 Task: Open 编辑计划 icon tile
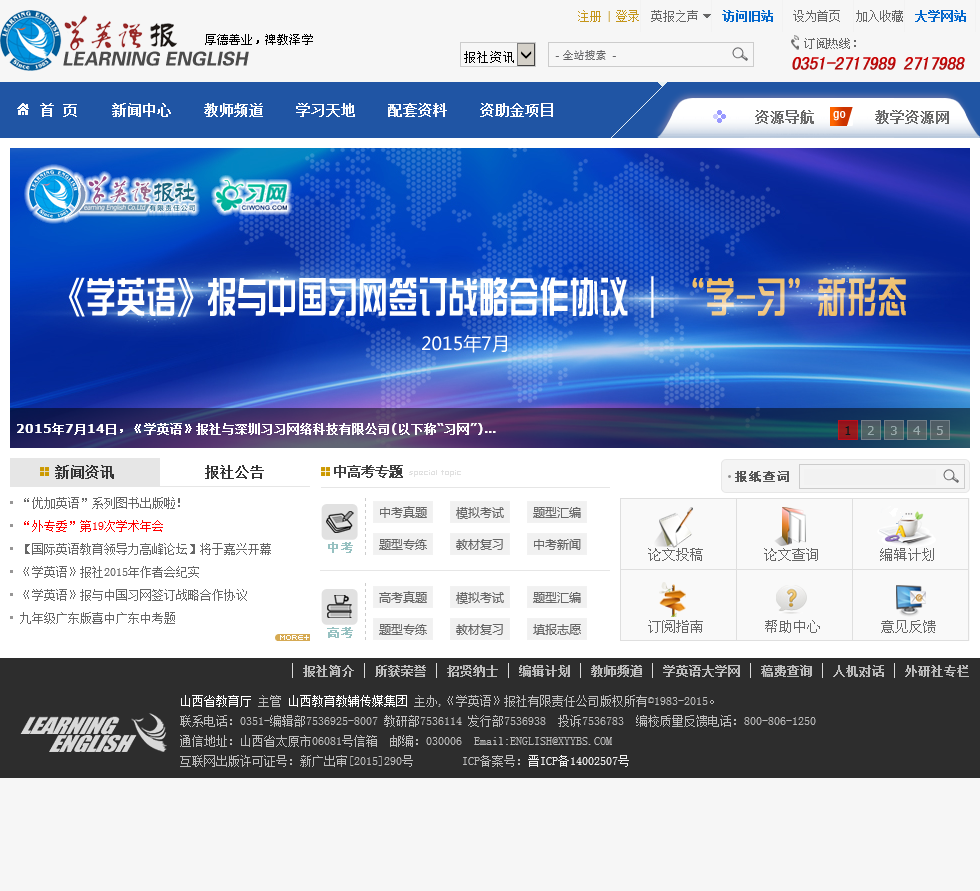(910, 534)
